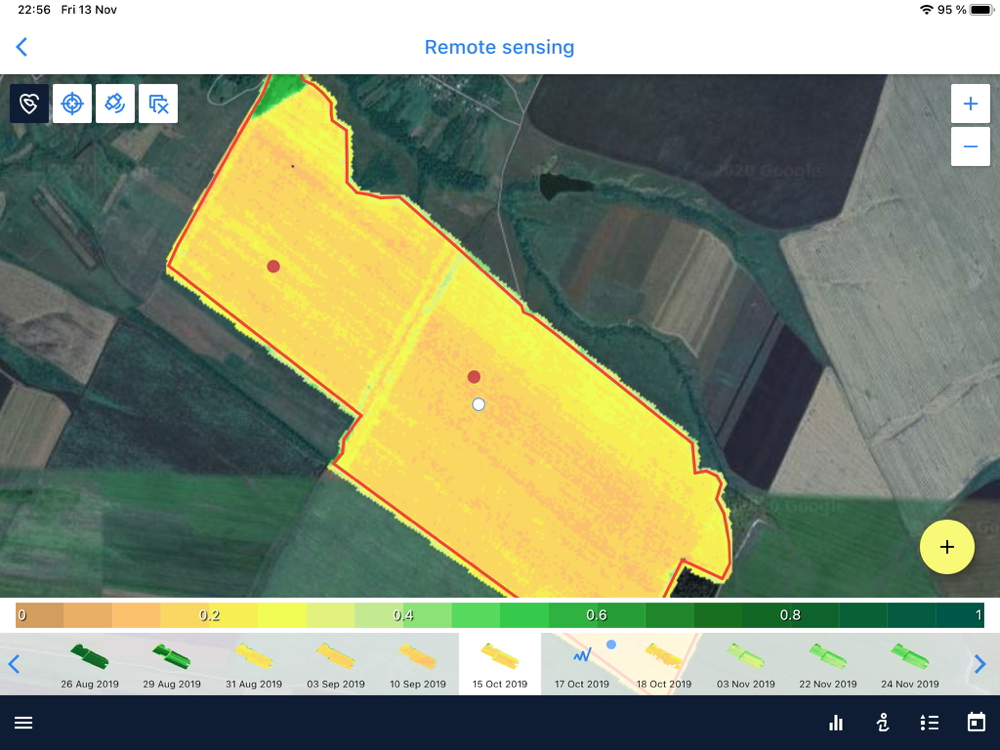Open the 17 Oct 2019 chart entry
The height and width of the screenshot is (750, 1000).
point(582,664)
